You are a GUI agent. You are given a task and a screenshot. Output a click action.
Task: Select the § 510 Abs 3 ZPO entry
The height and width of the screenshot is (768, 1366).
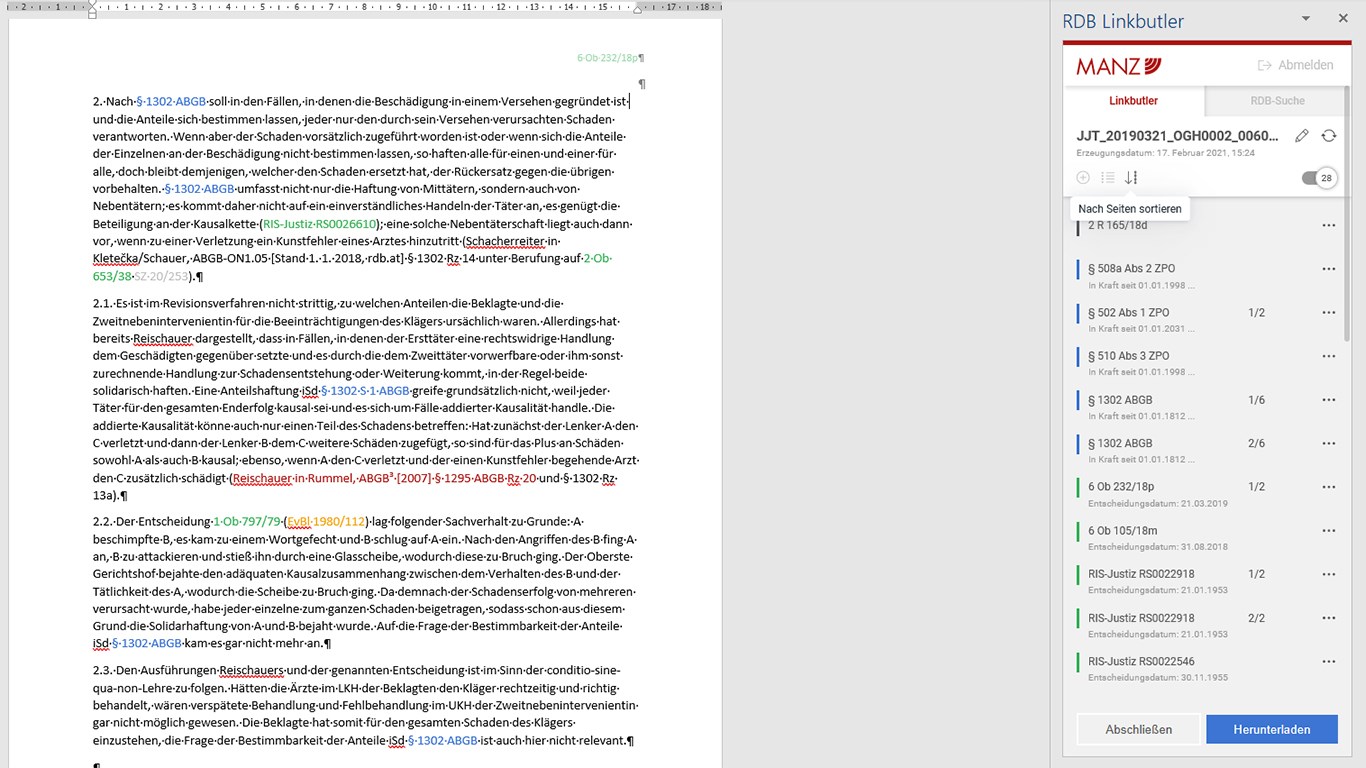coord(1206,362)
